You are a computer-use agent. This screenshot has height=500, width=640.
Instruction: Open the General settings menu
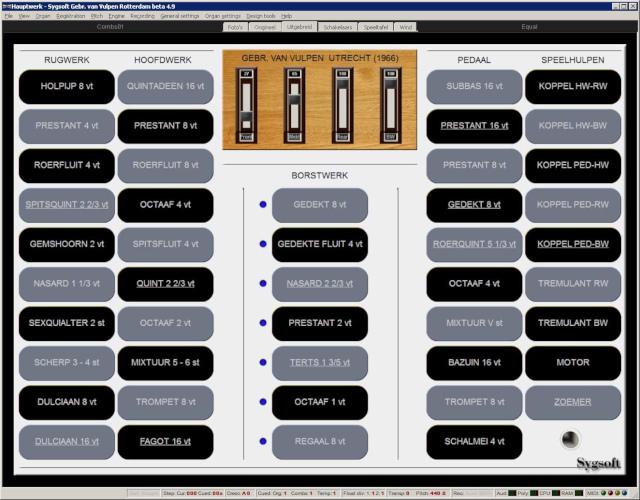click(180, 17)
